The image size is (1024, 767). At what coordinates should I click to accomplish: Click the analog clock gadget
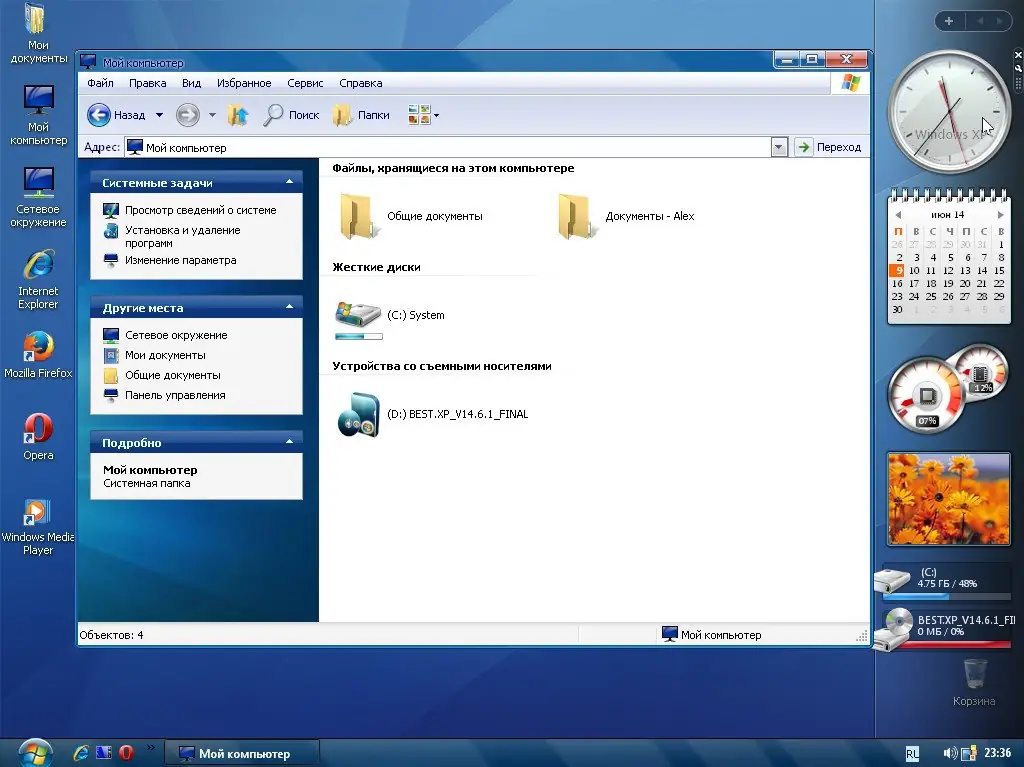pos(949,112)
